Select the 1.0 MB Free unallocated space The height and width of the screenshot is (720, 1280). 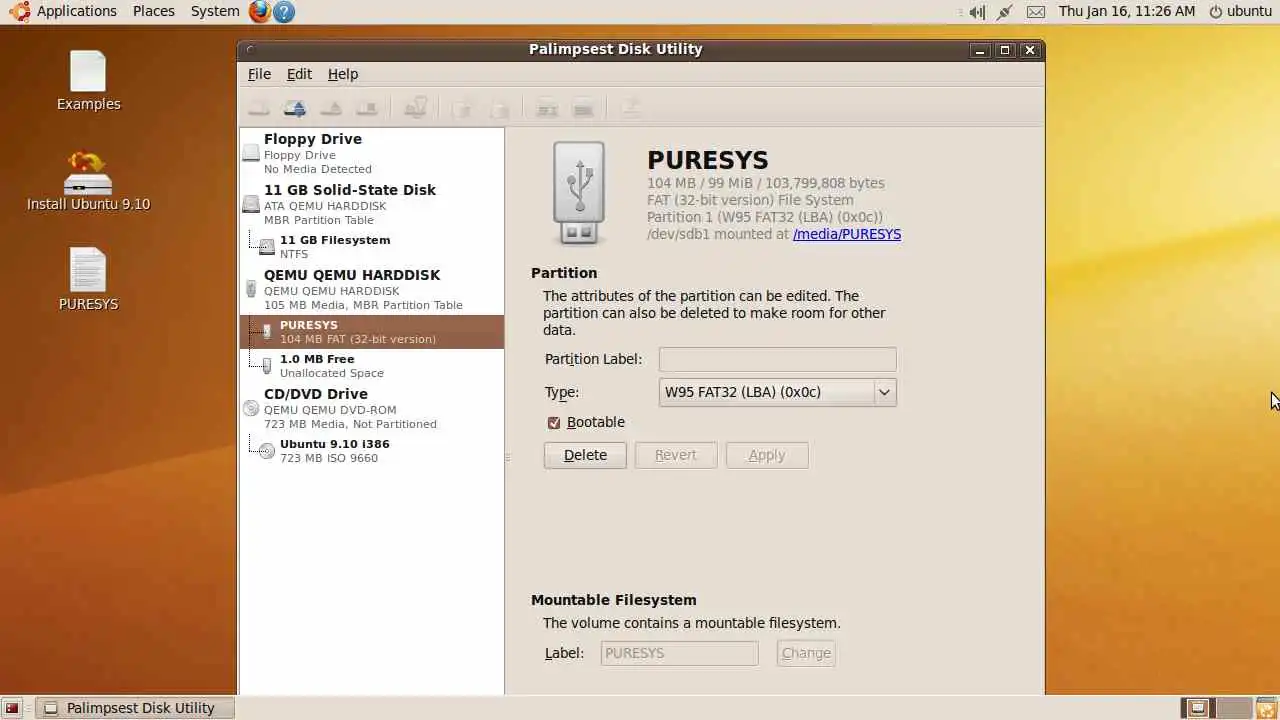tap(372, 366)
